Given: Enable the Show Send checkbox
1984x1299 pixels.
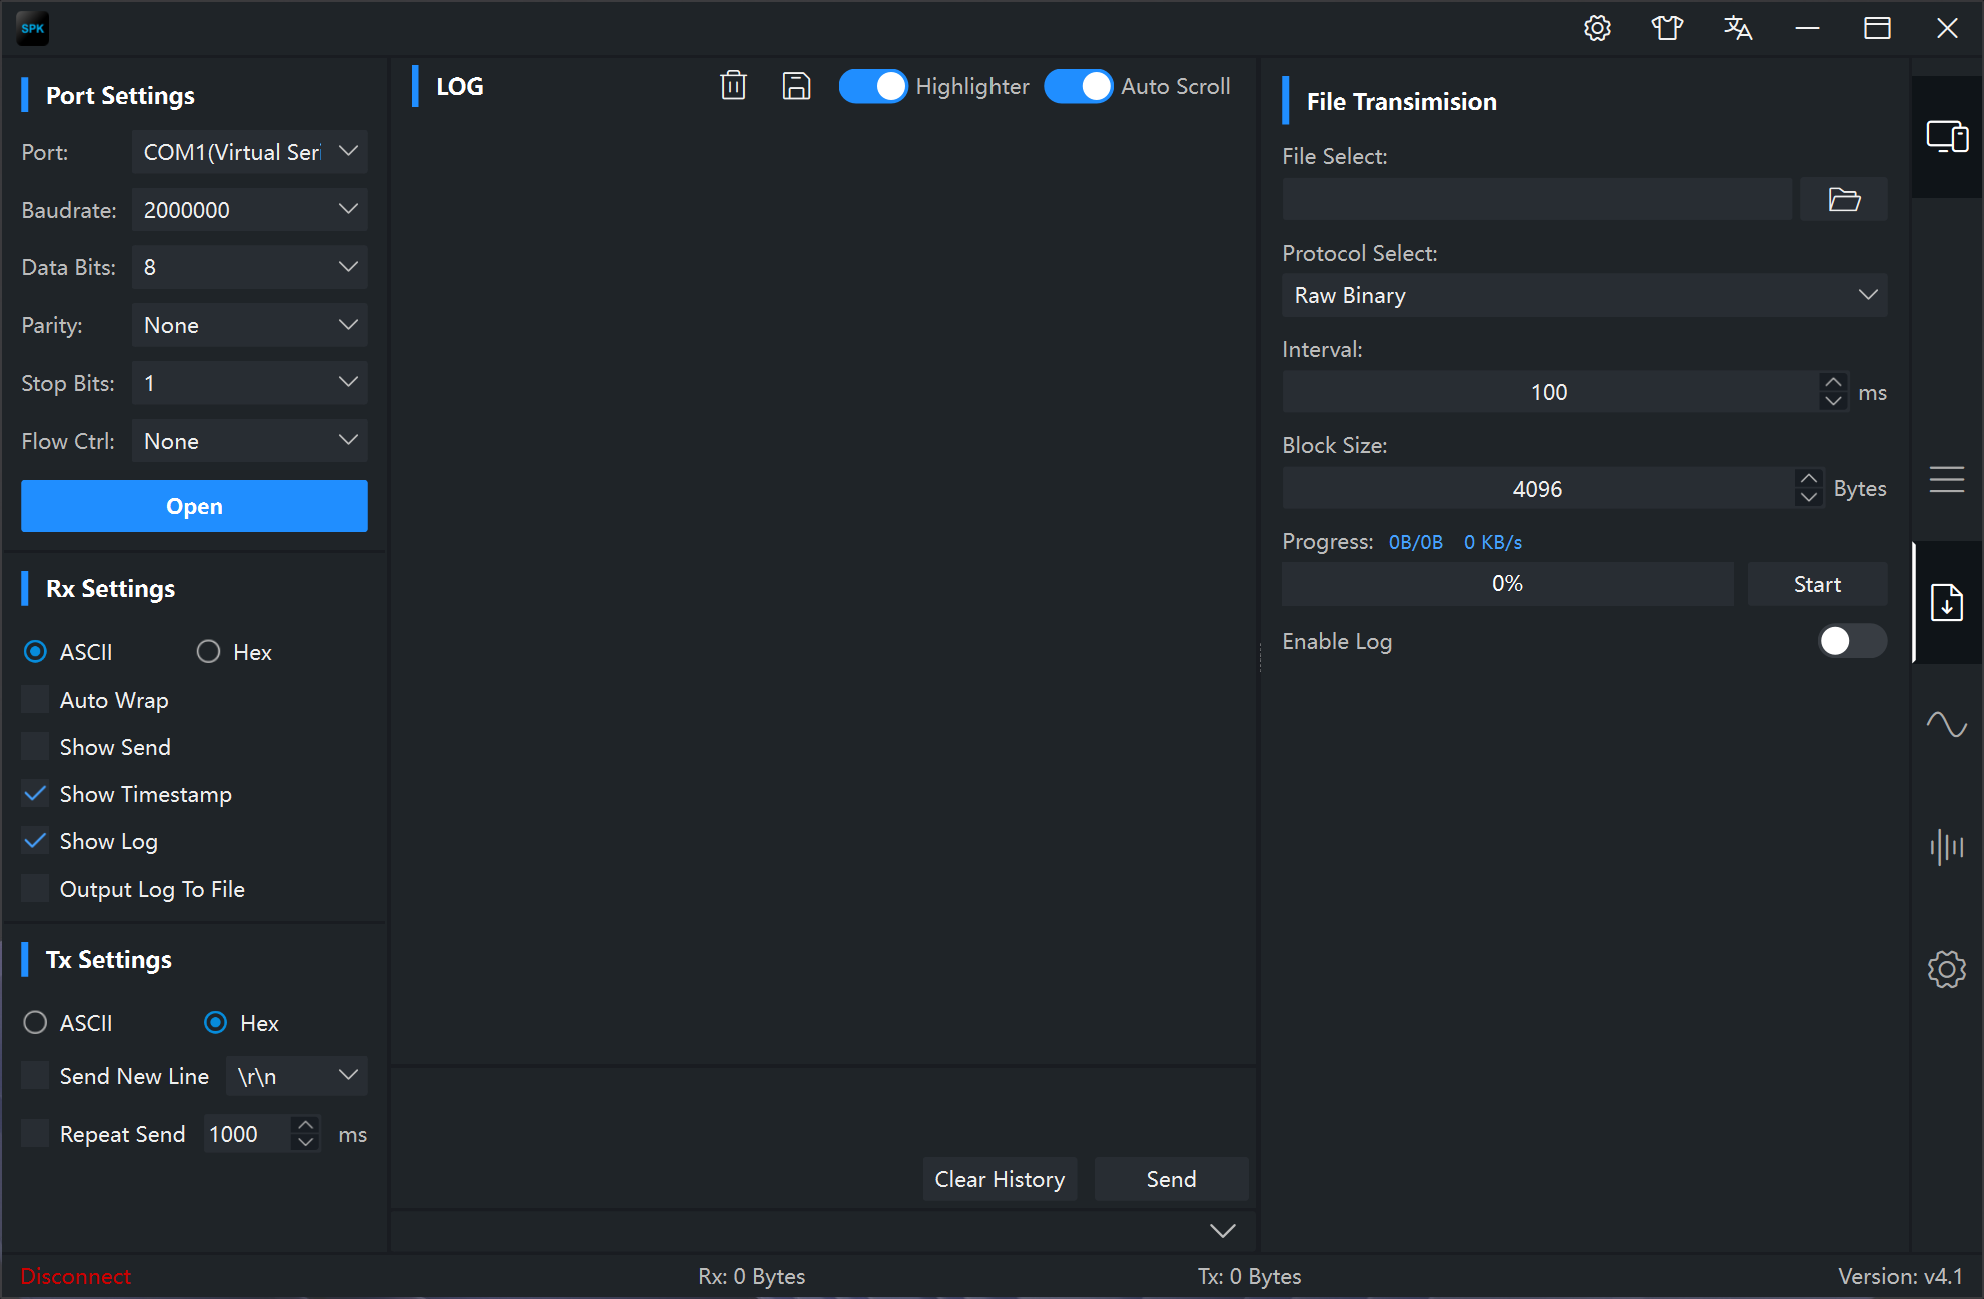Looking at the screenshot, I should click(x=35, y=747).
